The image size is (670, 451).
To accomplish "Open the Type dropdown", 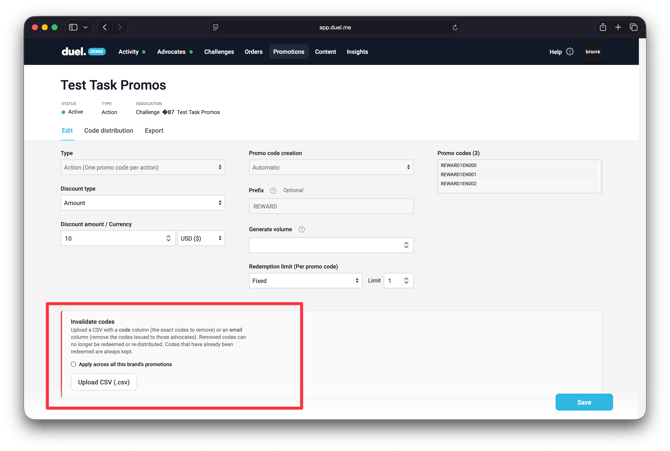I will (143, 167).
